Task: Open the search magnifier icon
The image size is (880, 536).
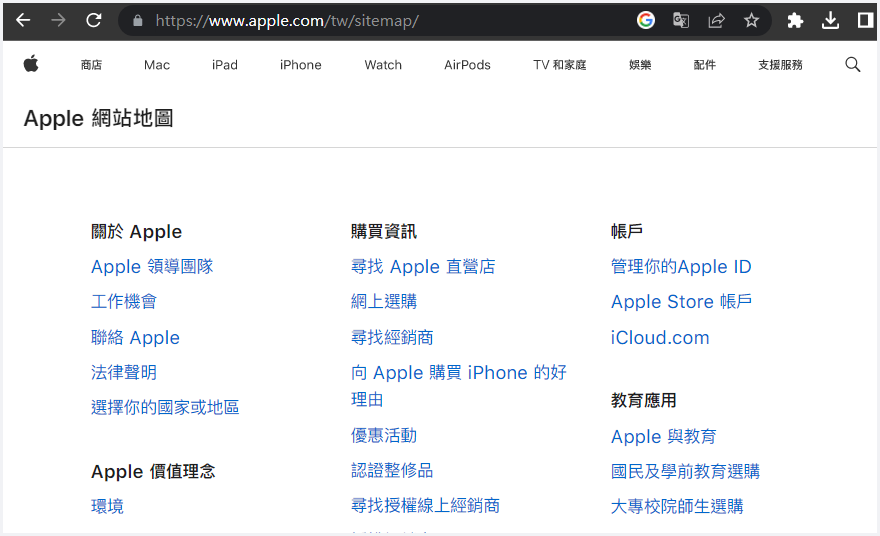Action: [852, 65]
